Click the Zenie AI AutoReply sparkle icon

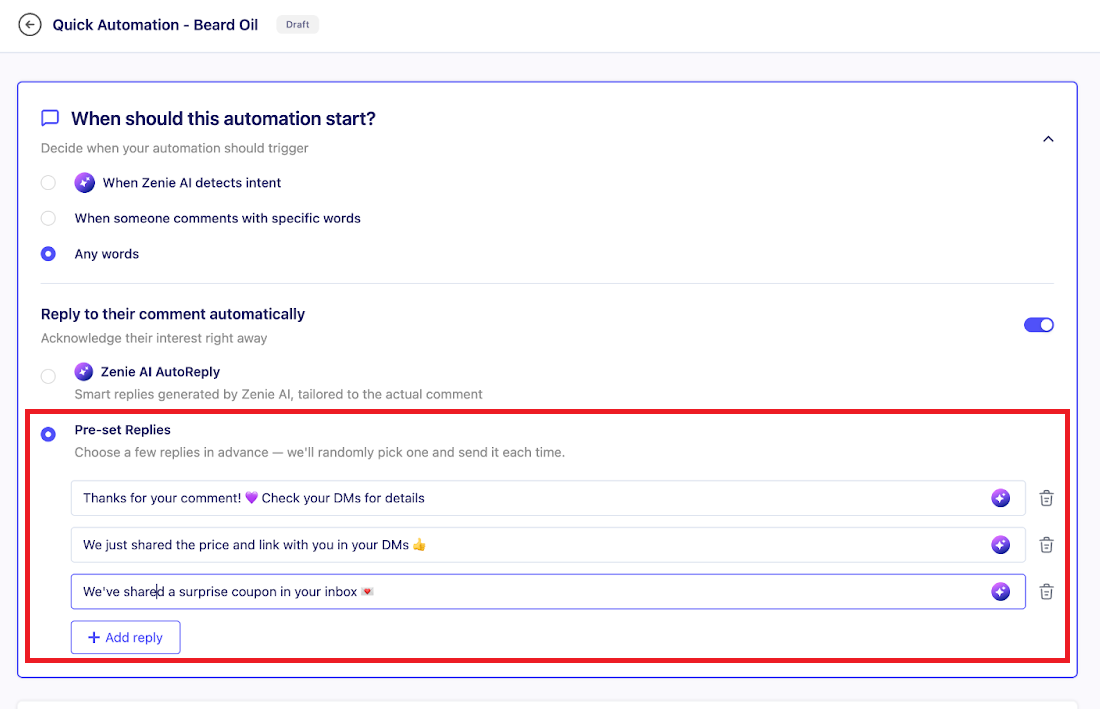tap(85, 372)
